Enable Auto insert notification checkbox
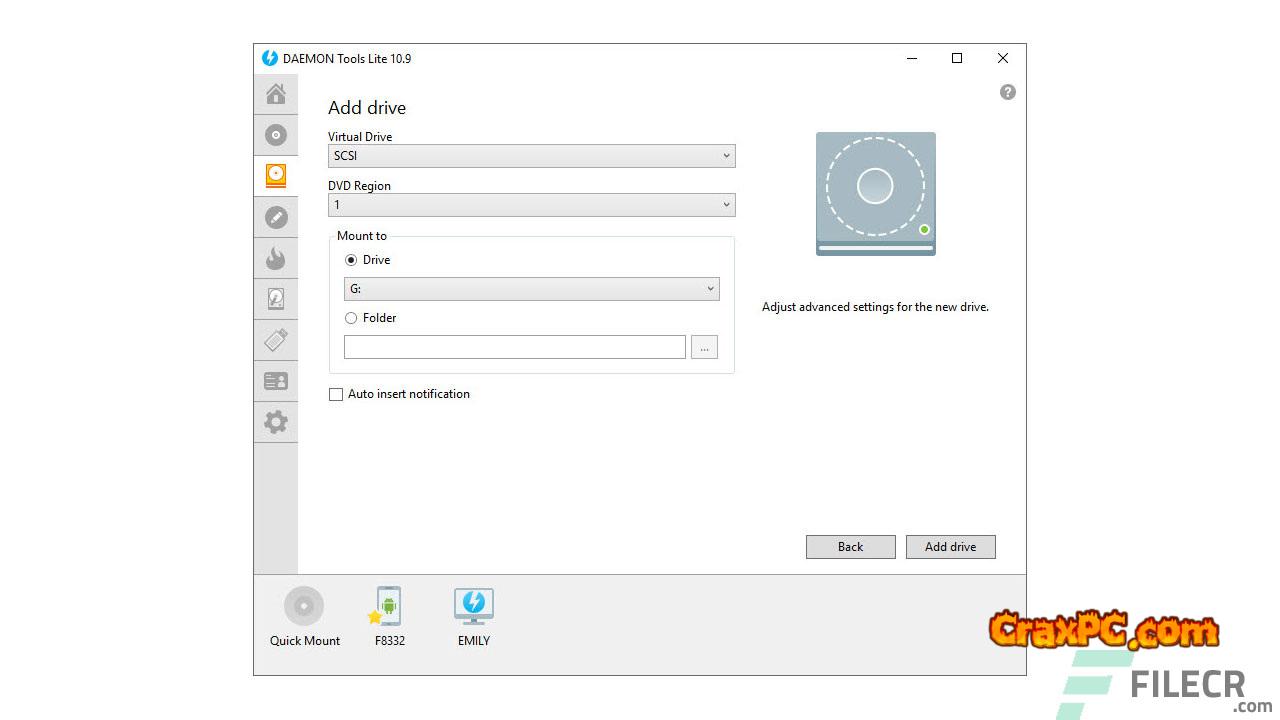 [x=336, y=394]
